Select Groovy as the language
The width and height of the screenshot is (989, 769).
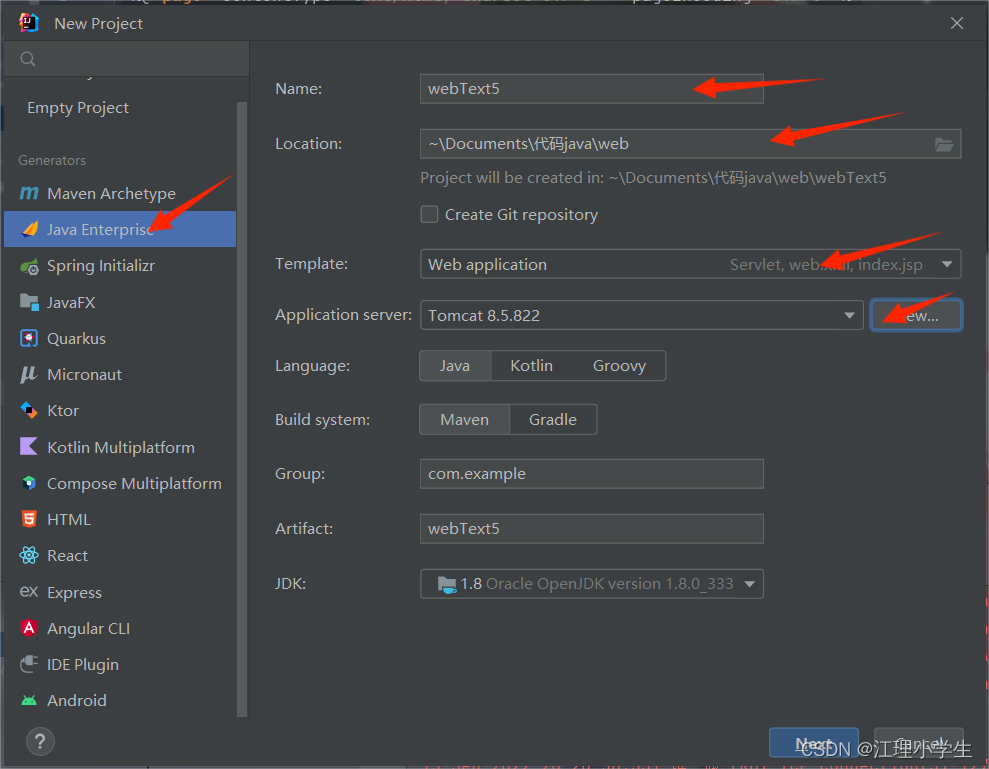[619, 366]
